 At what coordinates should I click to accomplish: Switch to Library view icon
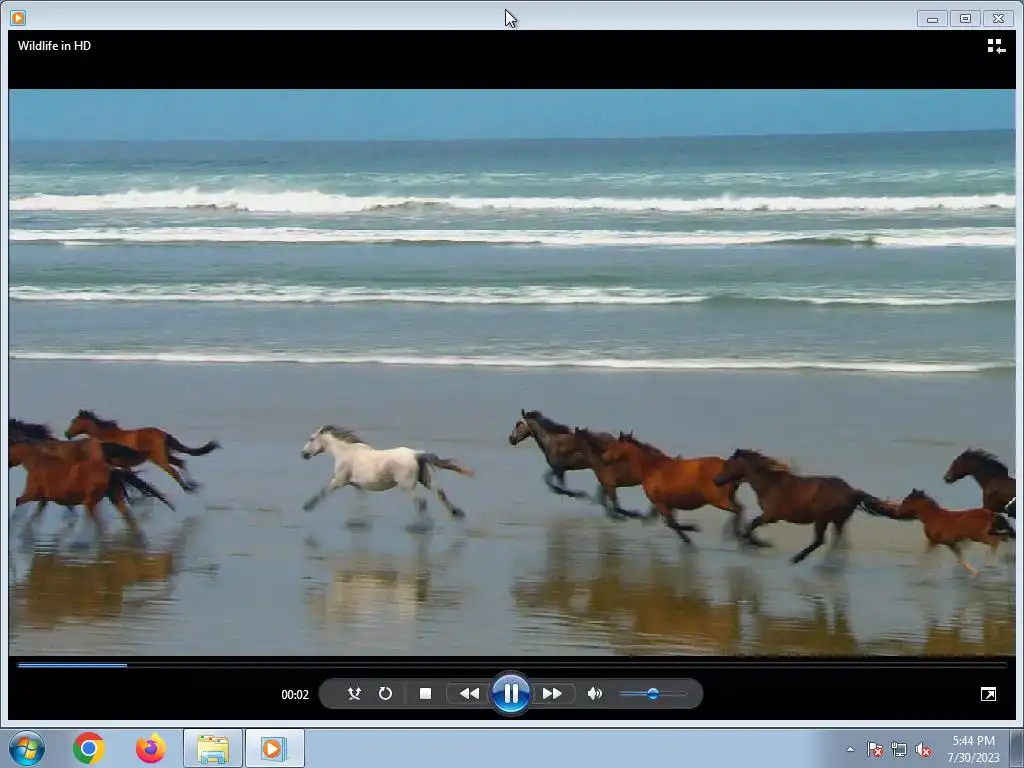(x=996, y=46)
